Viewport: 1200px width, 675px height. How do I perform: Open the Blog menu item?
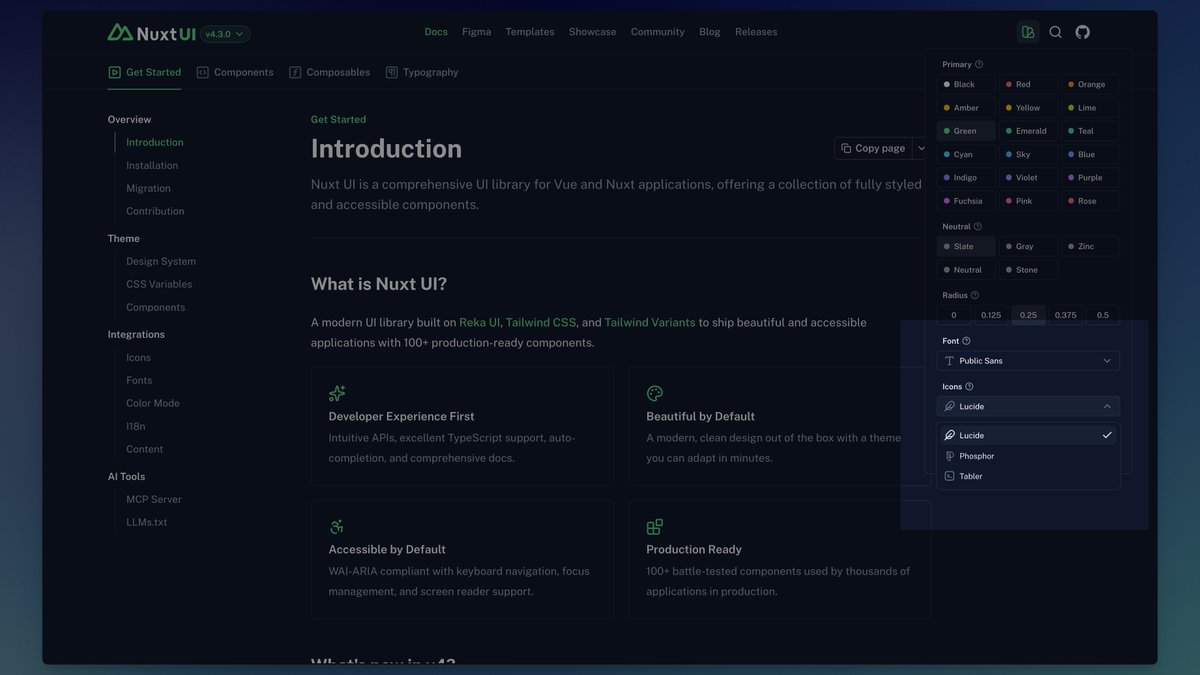[x=710, y=32]
